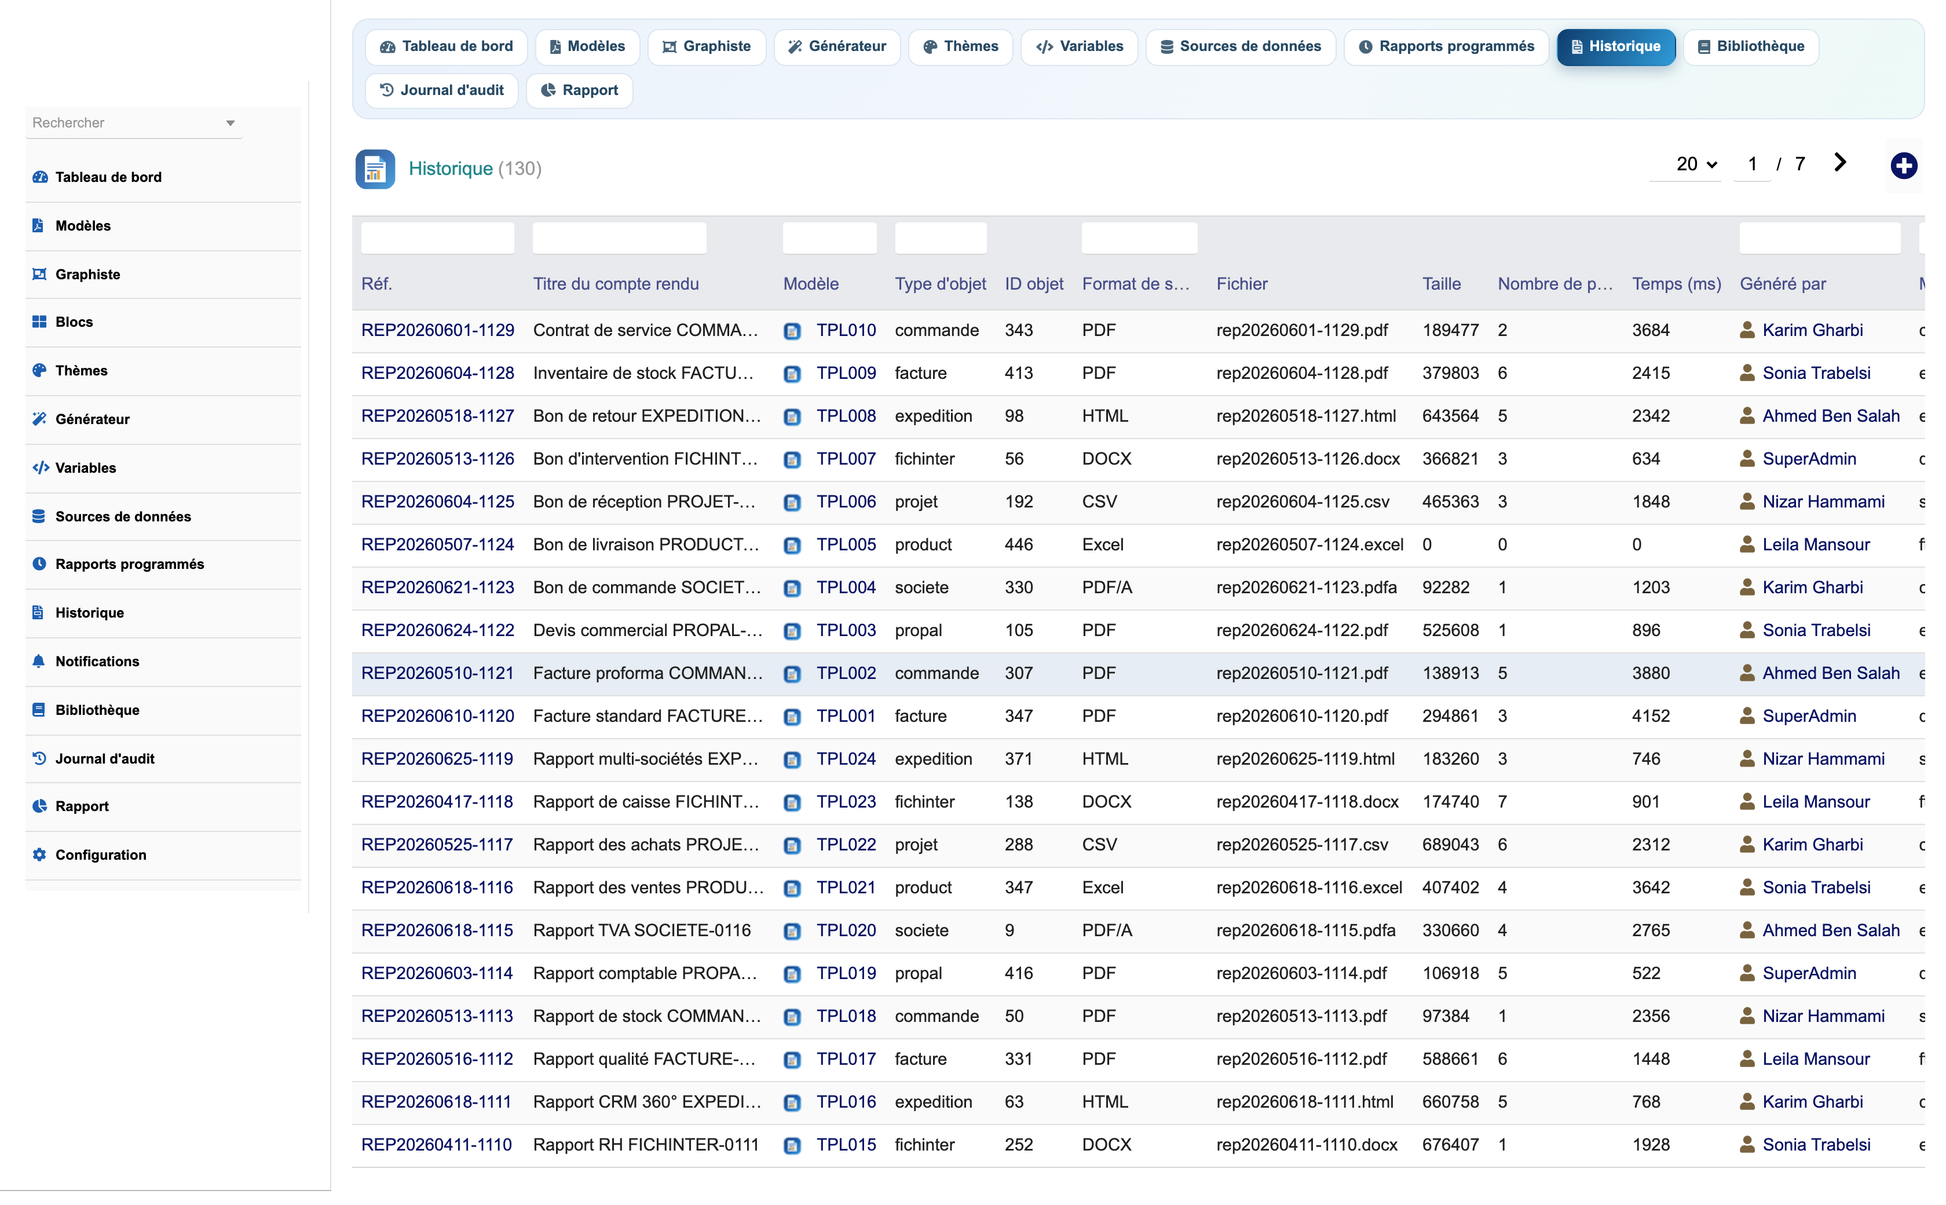Viewport: 1946px width, 1205px height.
Task: Click user icon beside Leila Mansour in REP20260507-1124 row
Action: pyautogui.click(x=1747, y=545)
